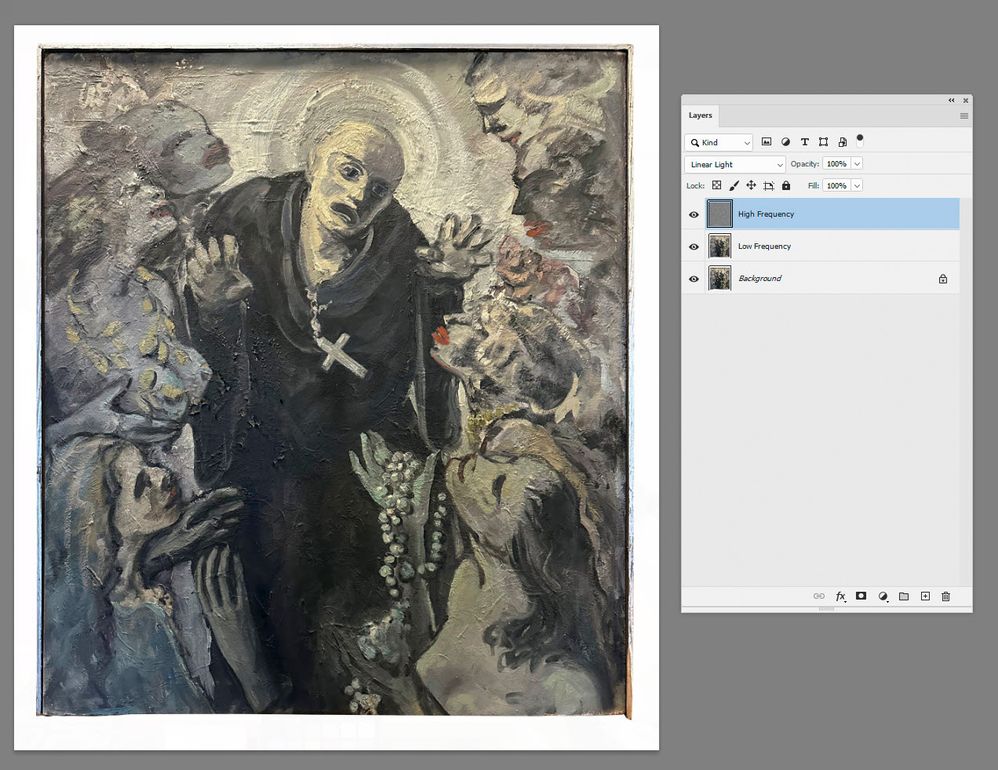Select the High Frequency layer name
This screenshot has height=770, width=998.
pyautogui.click(x=766, y=214)
